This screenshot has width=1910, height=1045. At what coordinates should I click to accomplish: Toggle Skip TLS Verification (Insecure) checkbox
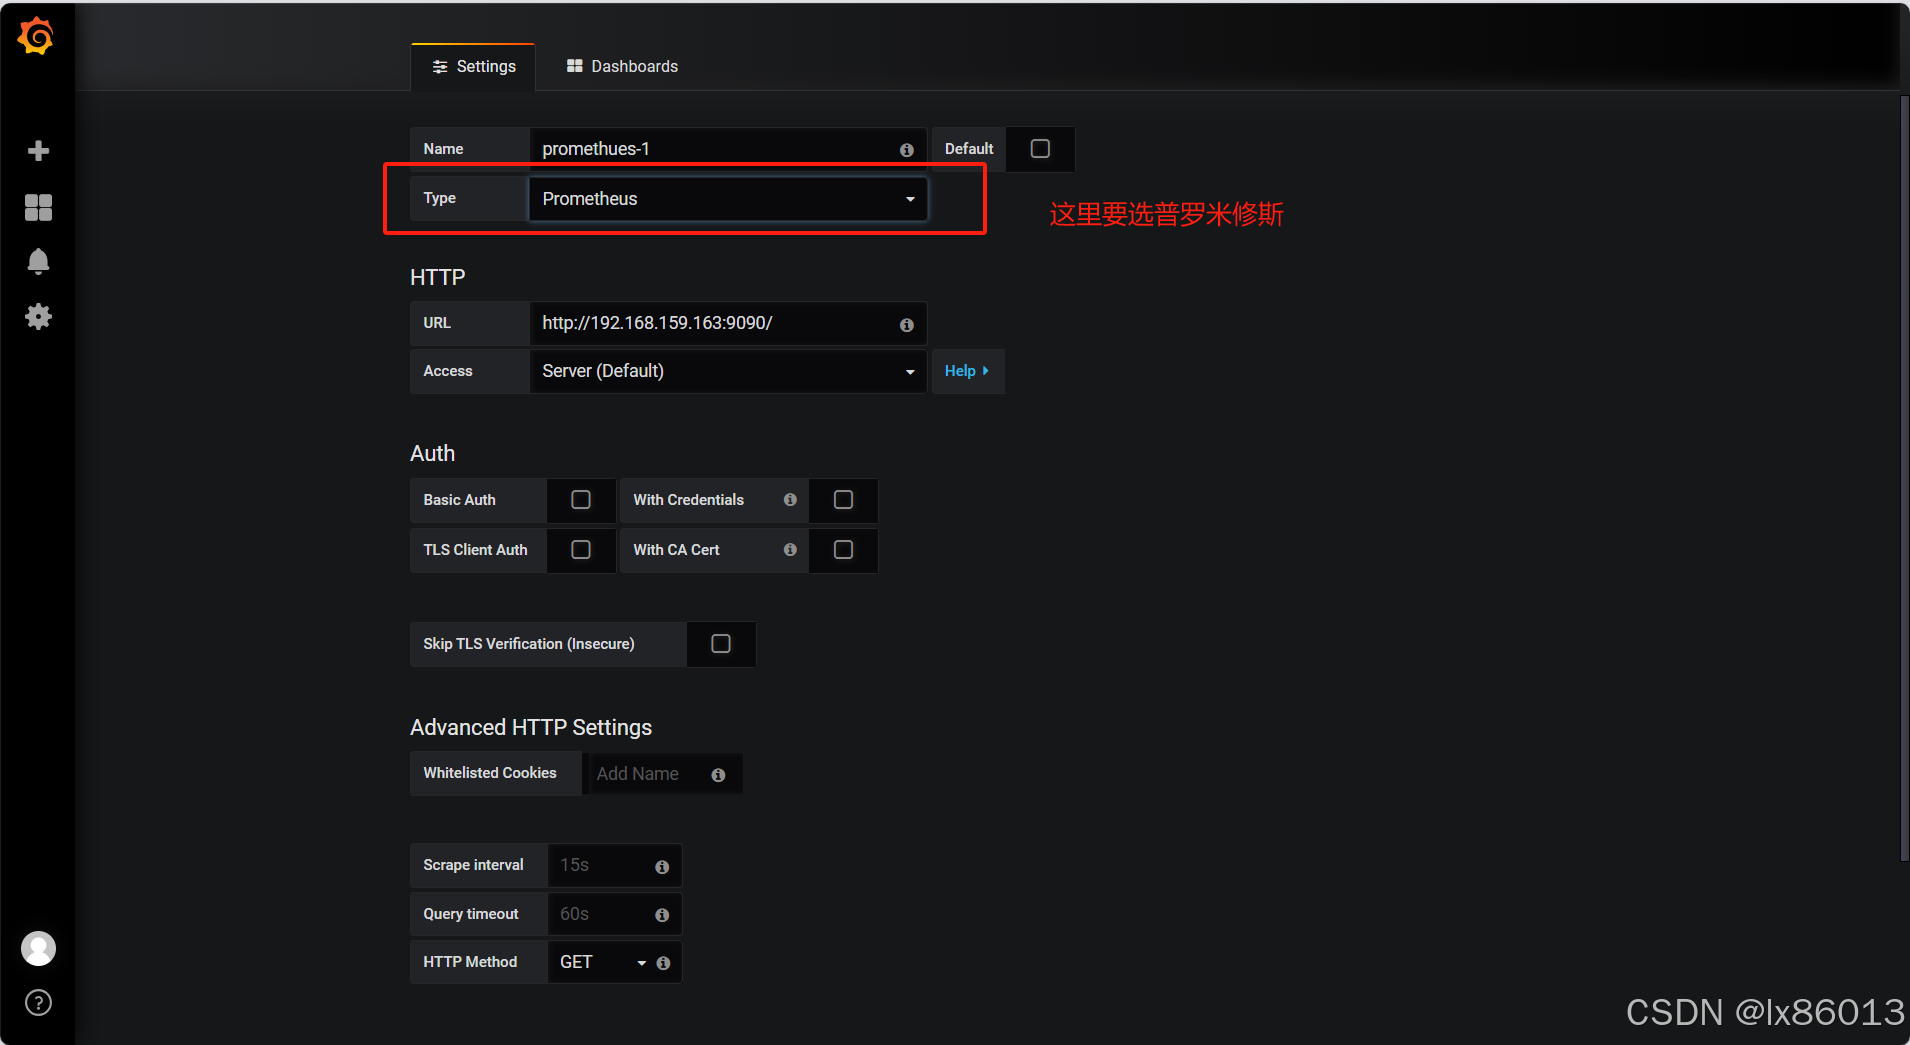coord(721,644)
